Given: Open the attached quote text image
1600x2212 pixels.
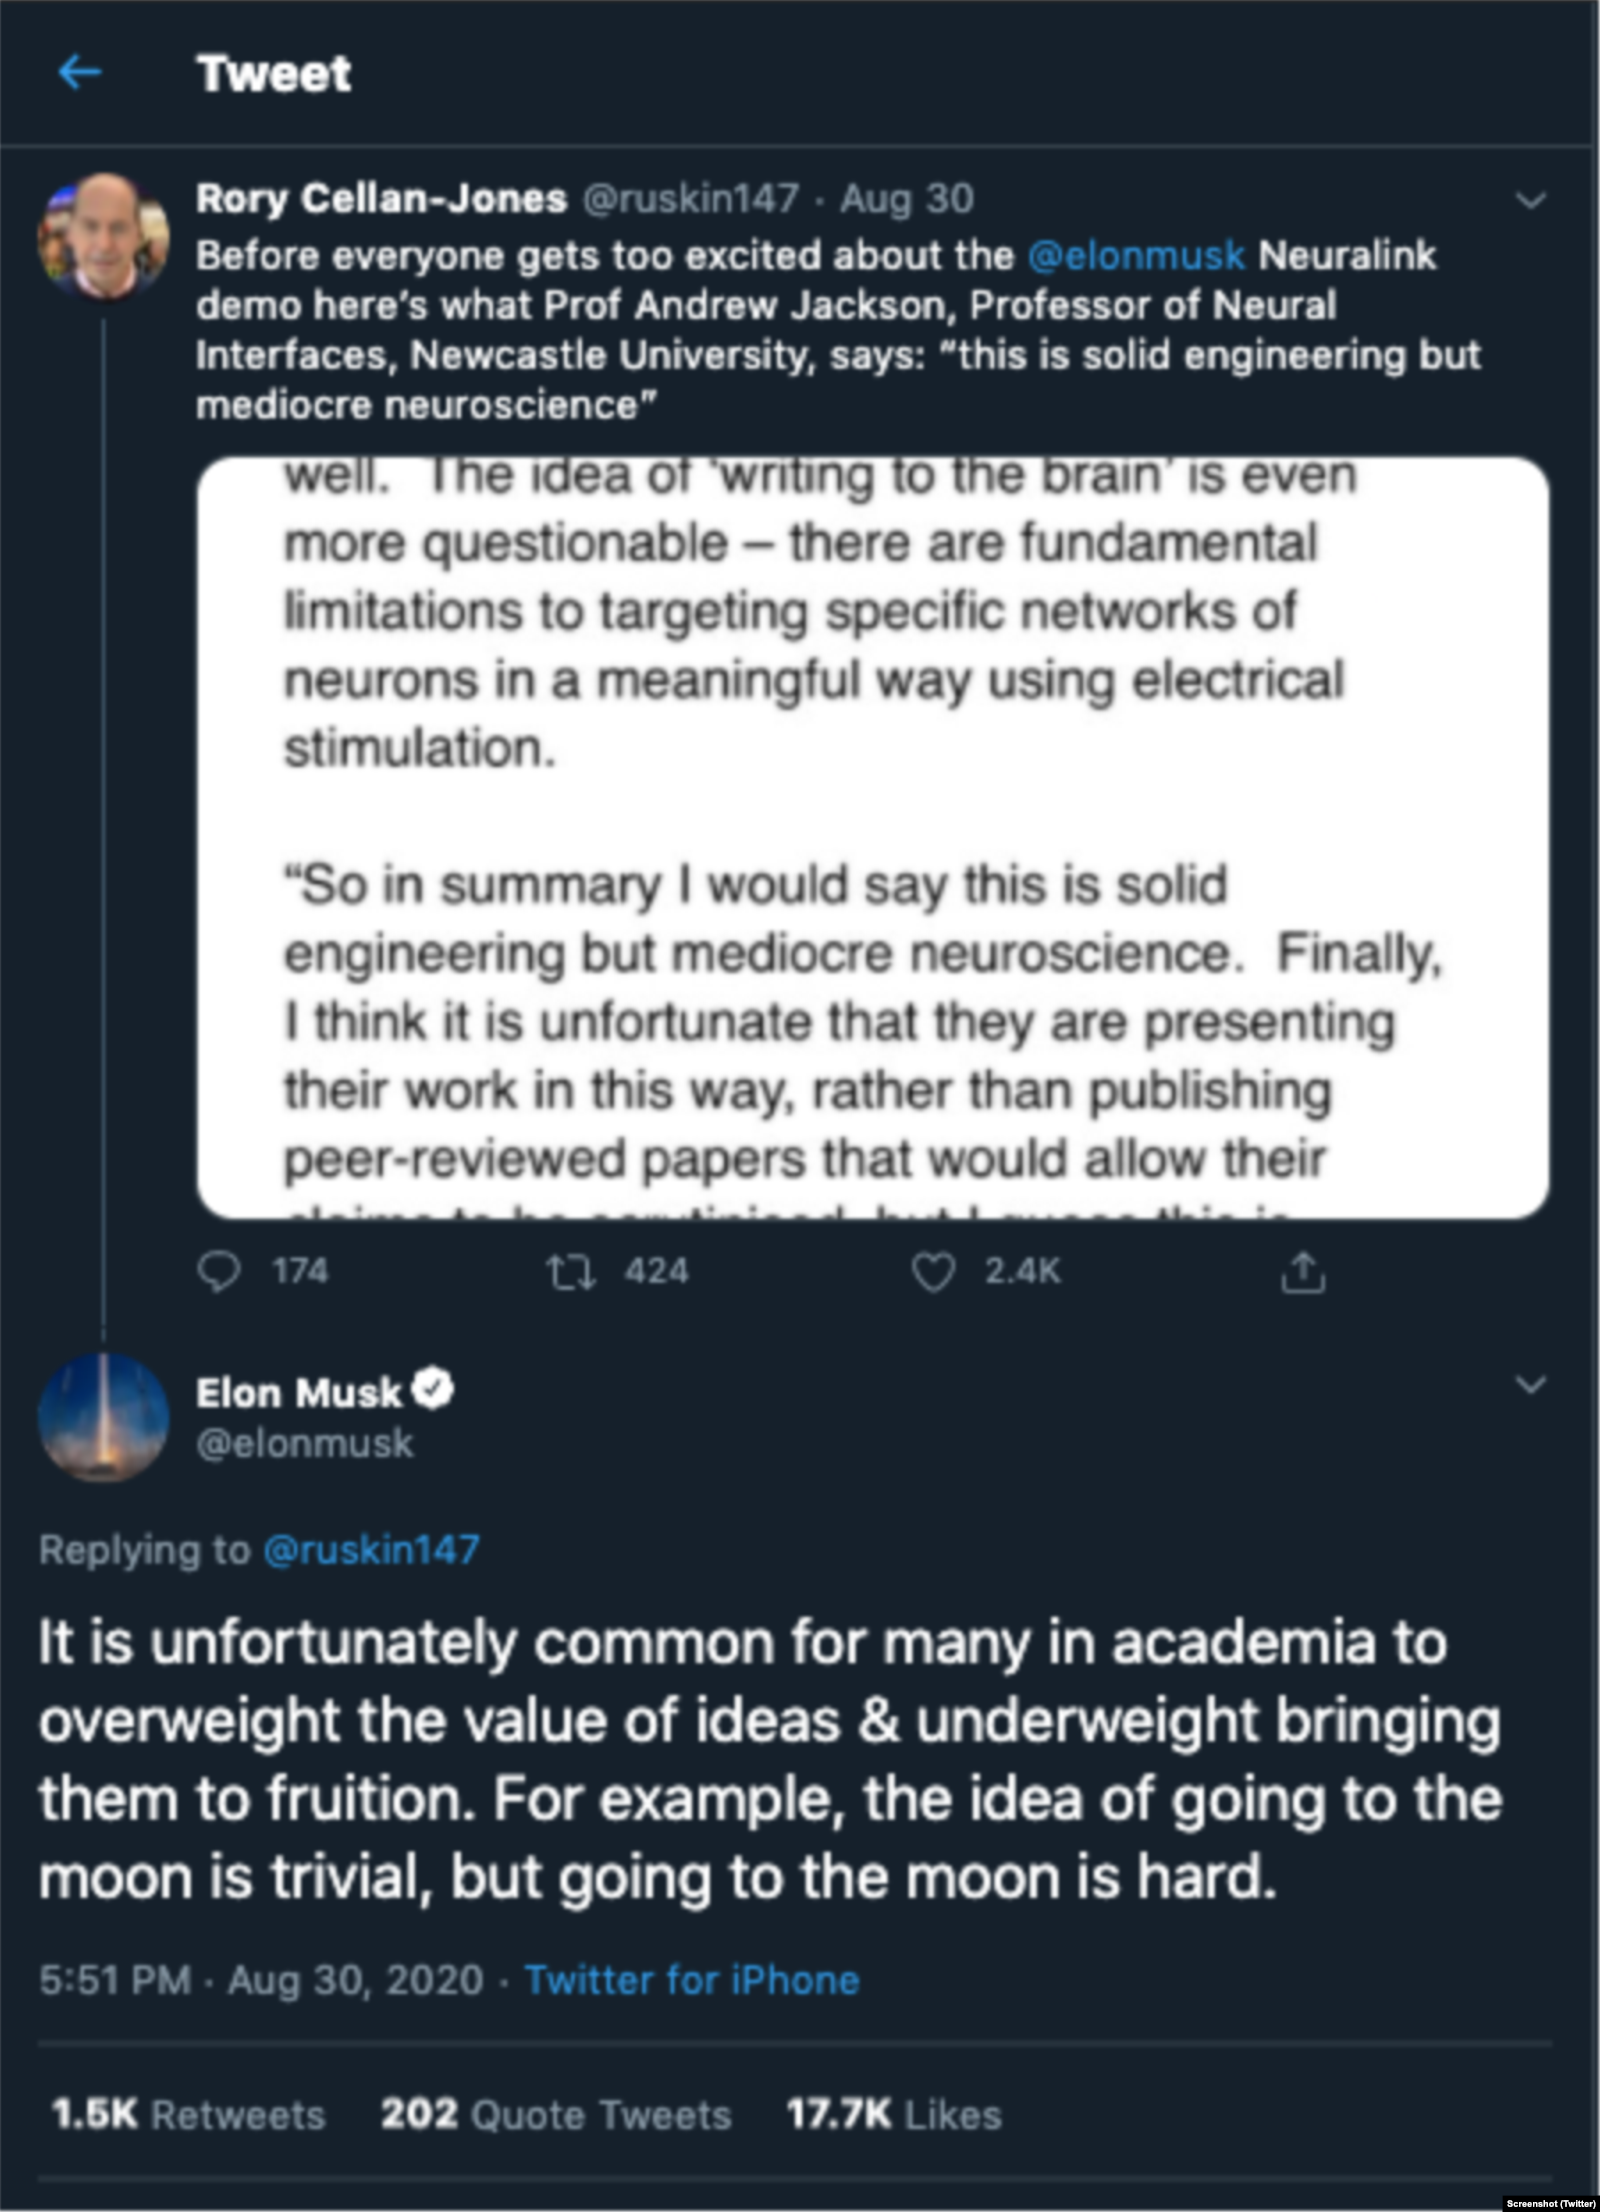Looking at the screenshot, I should [873, 838].
